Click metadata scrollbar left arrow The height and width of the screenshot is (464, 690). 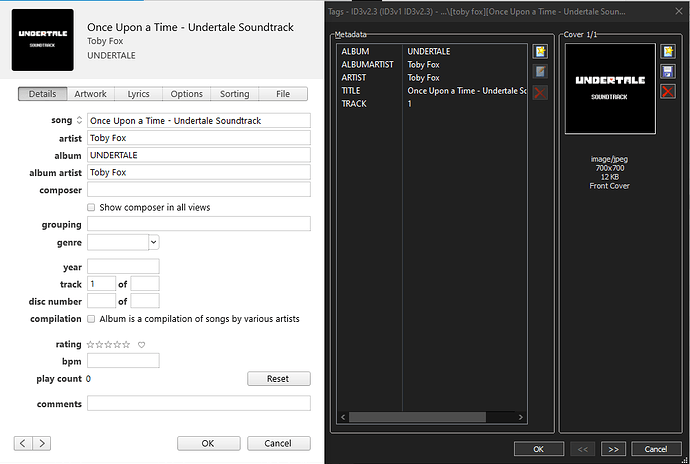(x=343, y=417)
